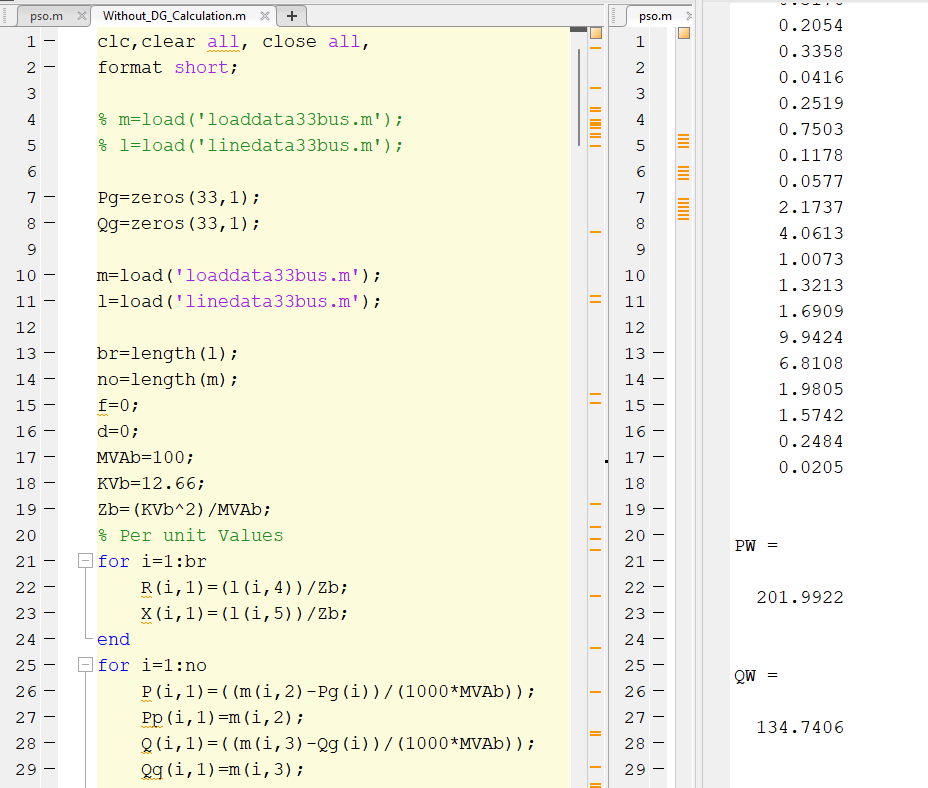
Task: Click code analyzer status square in right editor
Action: pyautogui.click(x=684, y=33)
